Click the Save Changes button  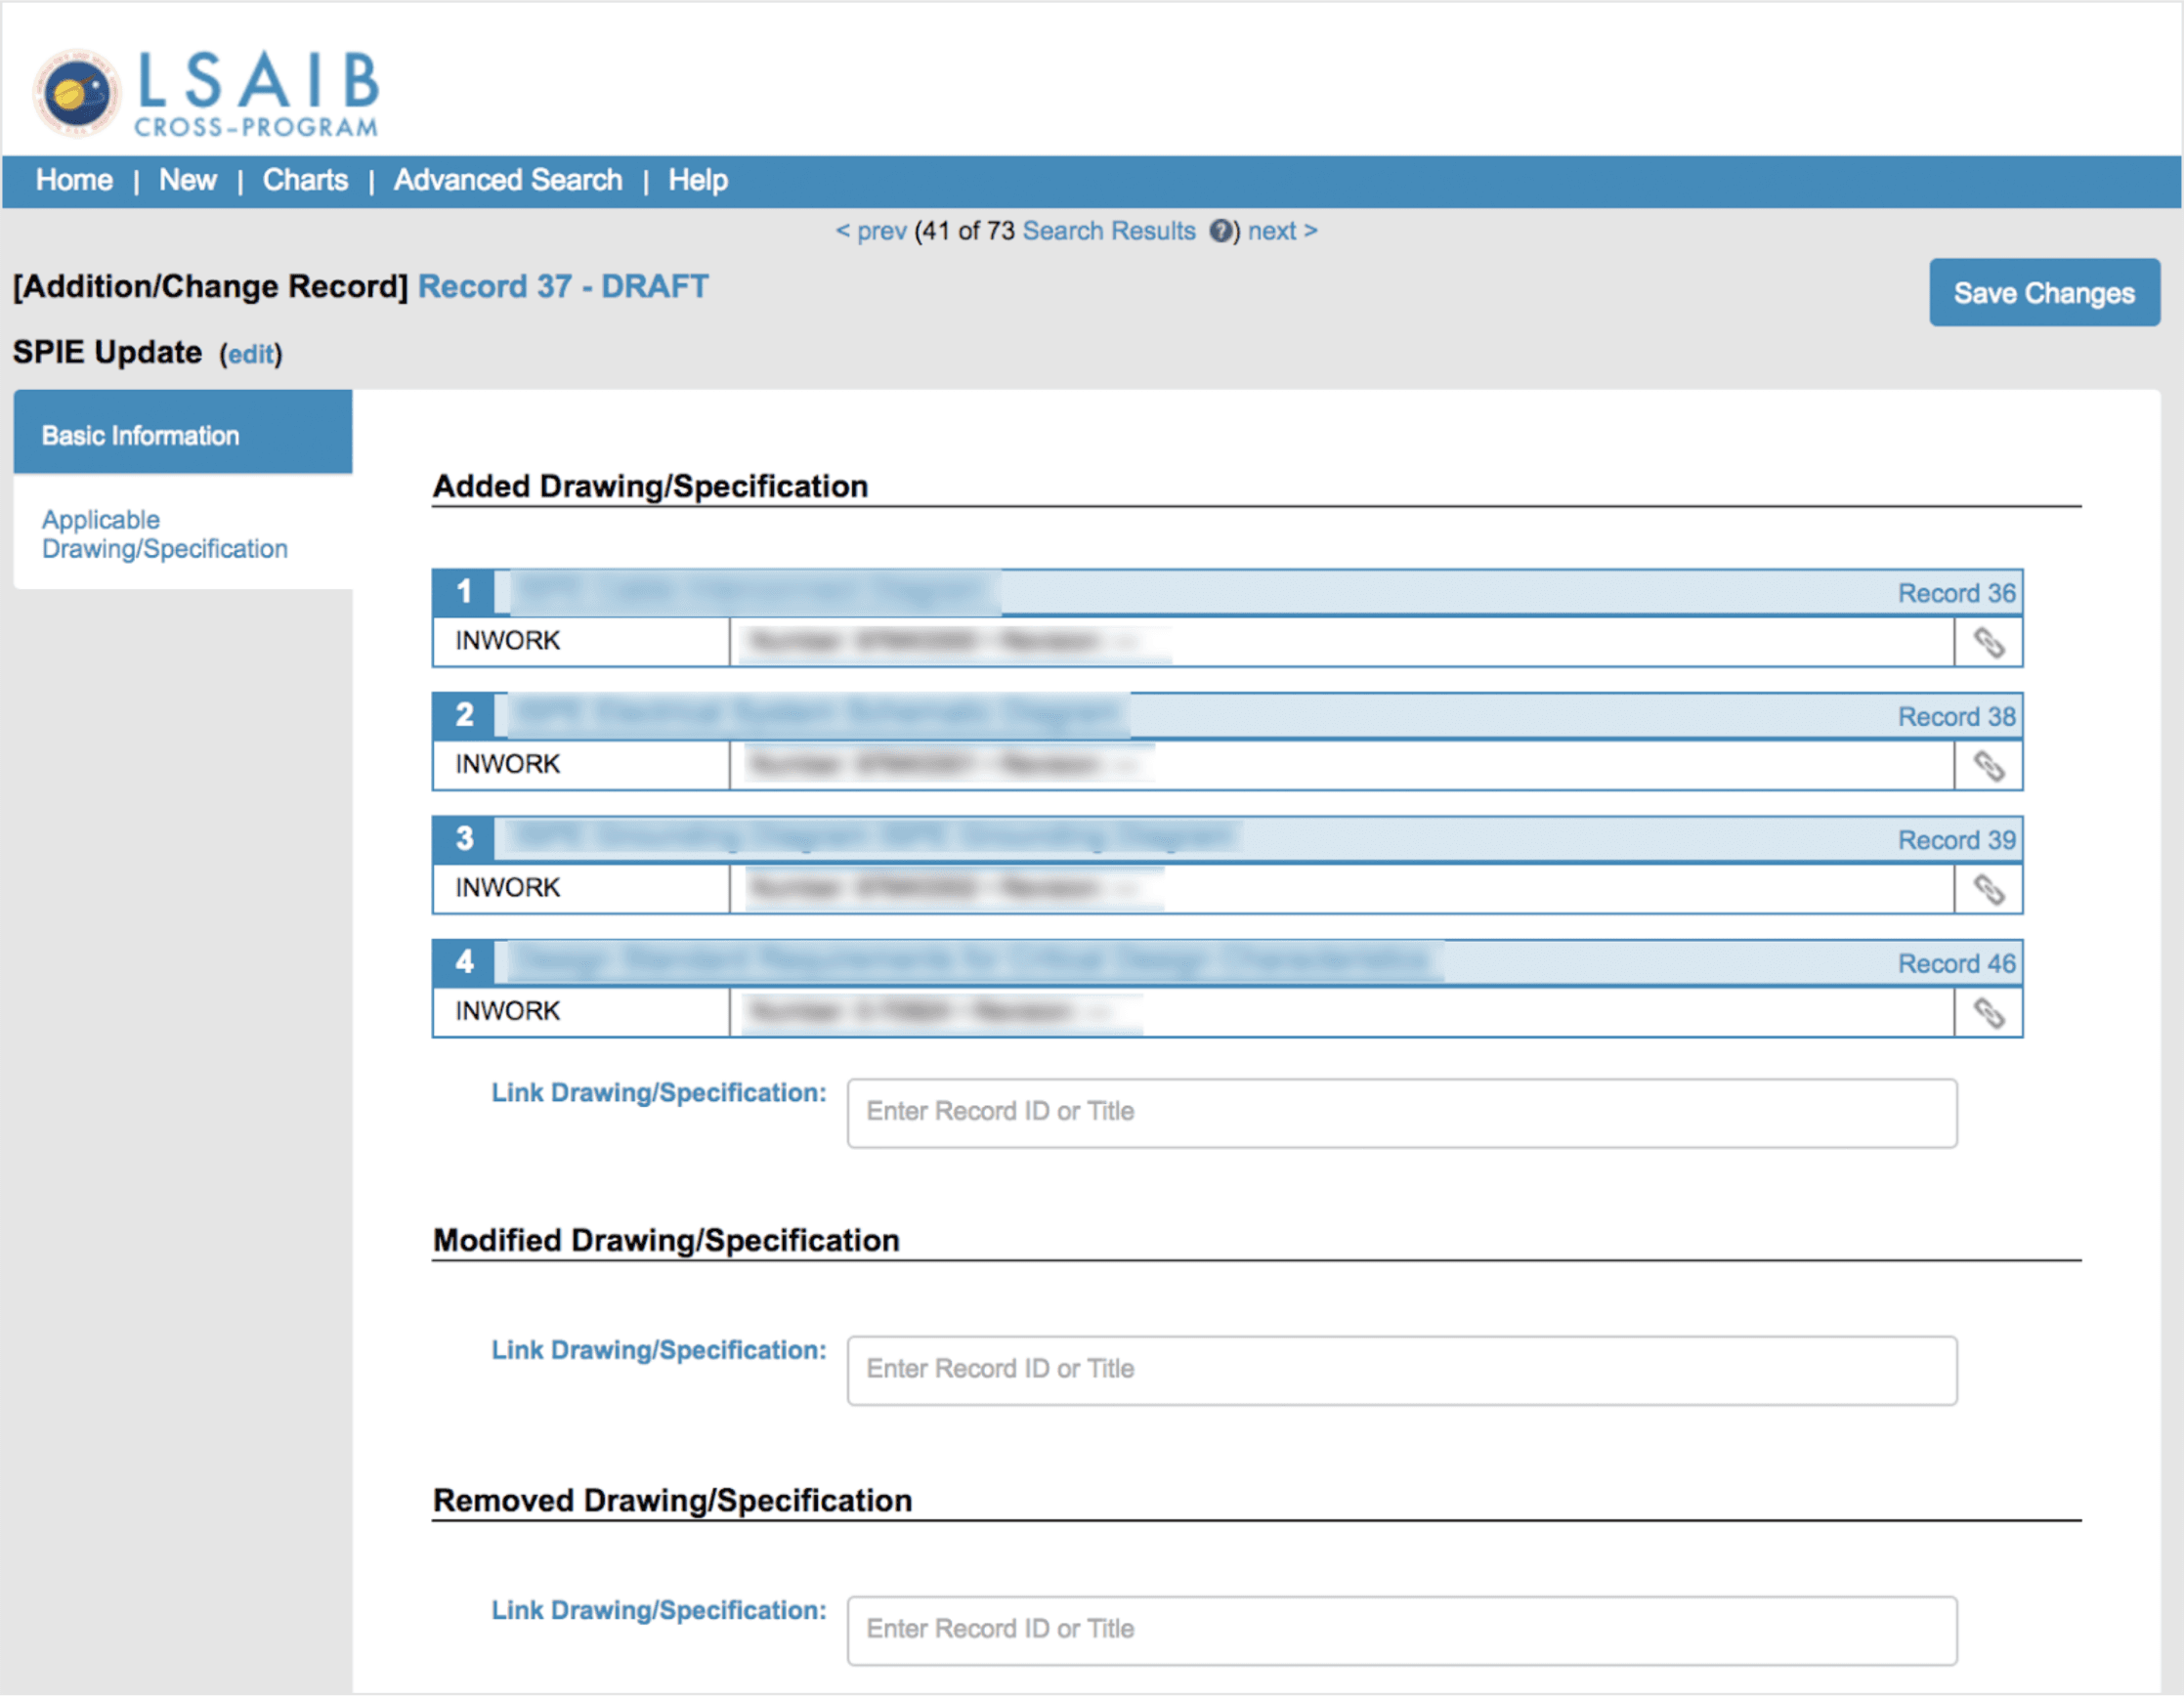click(2044, 293)
